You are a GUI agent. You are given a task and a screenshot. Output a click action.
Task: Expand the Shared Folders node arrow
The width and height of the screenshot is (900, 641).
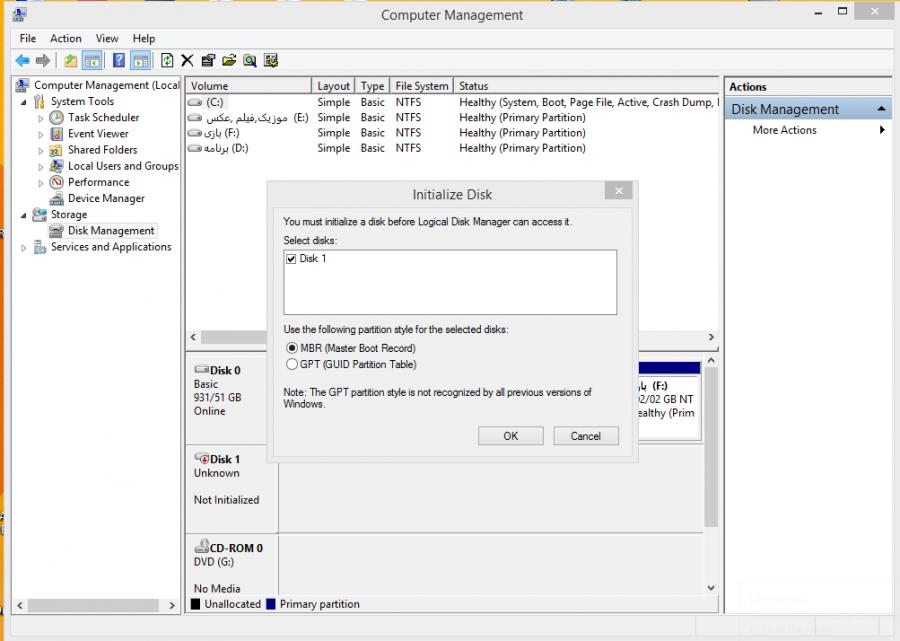41,150
